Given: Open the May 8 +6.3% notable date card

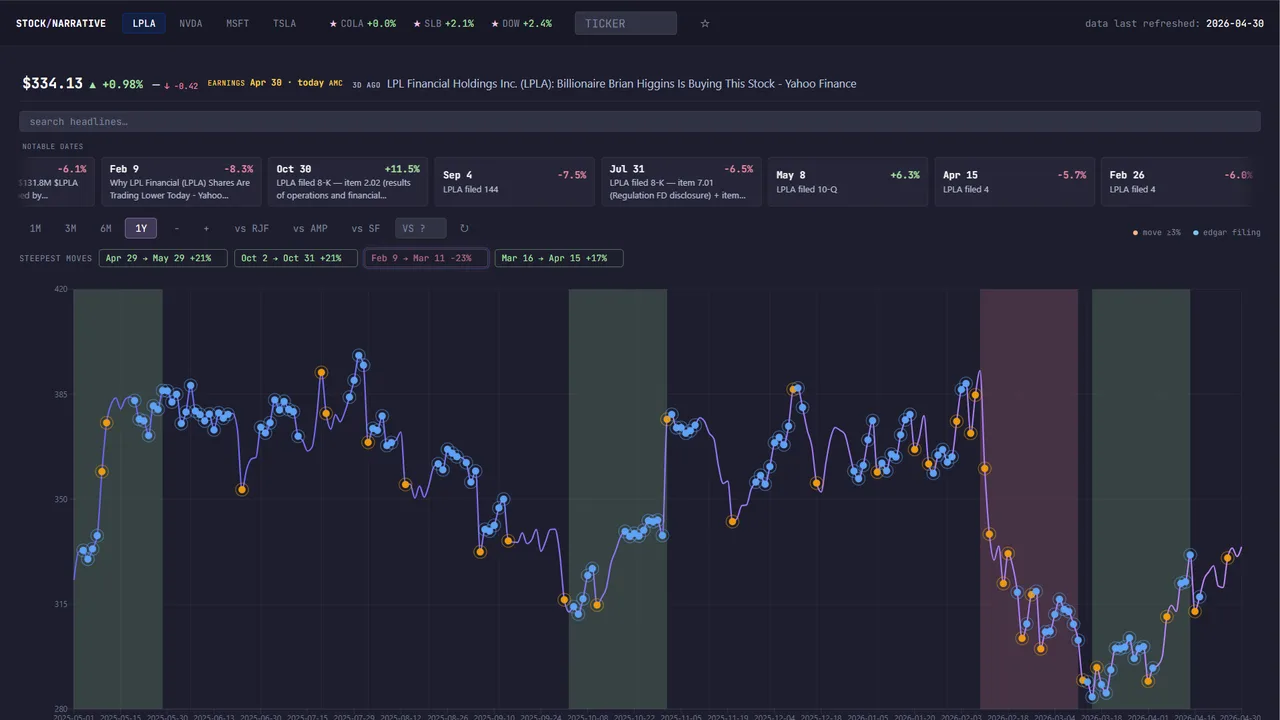Looking at the screenshot, I should [x=848, y=181].
